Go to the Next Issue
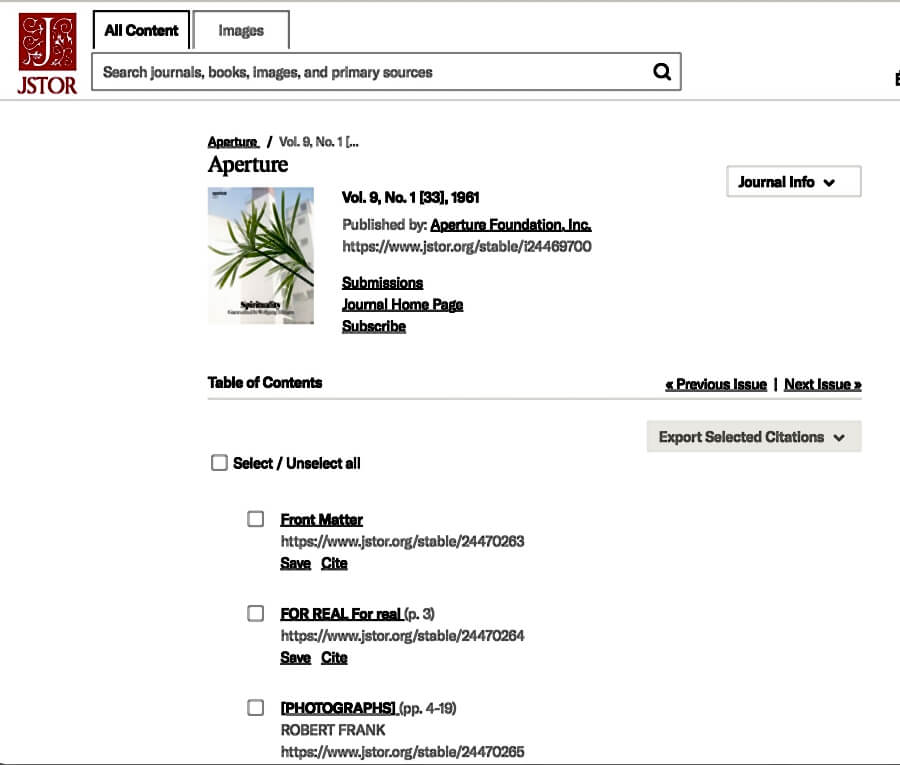The width and height of the screenshot is (900, 765). (x=823, y=384)
